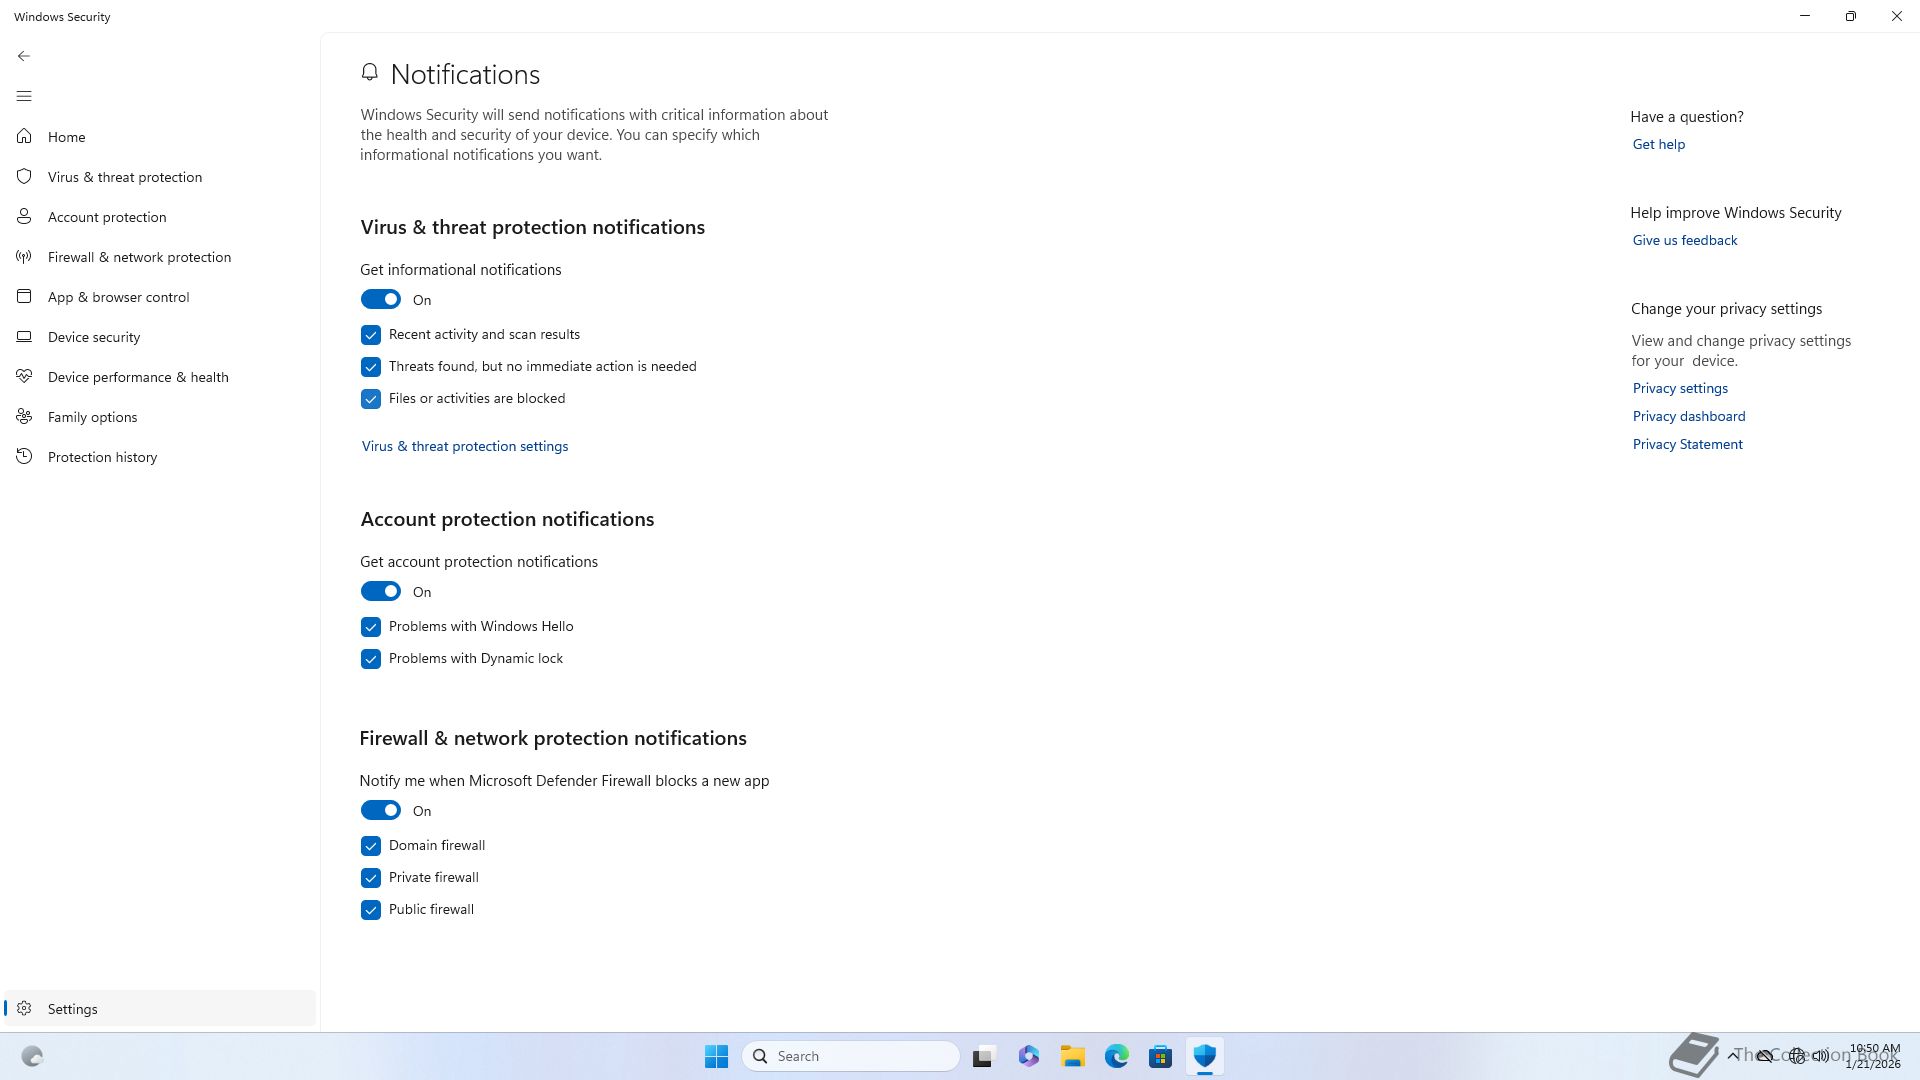
Task: Open Firewall & network protection icon
Action: [x=24, y=257]
